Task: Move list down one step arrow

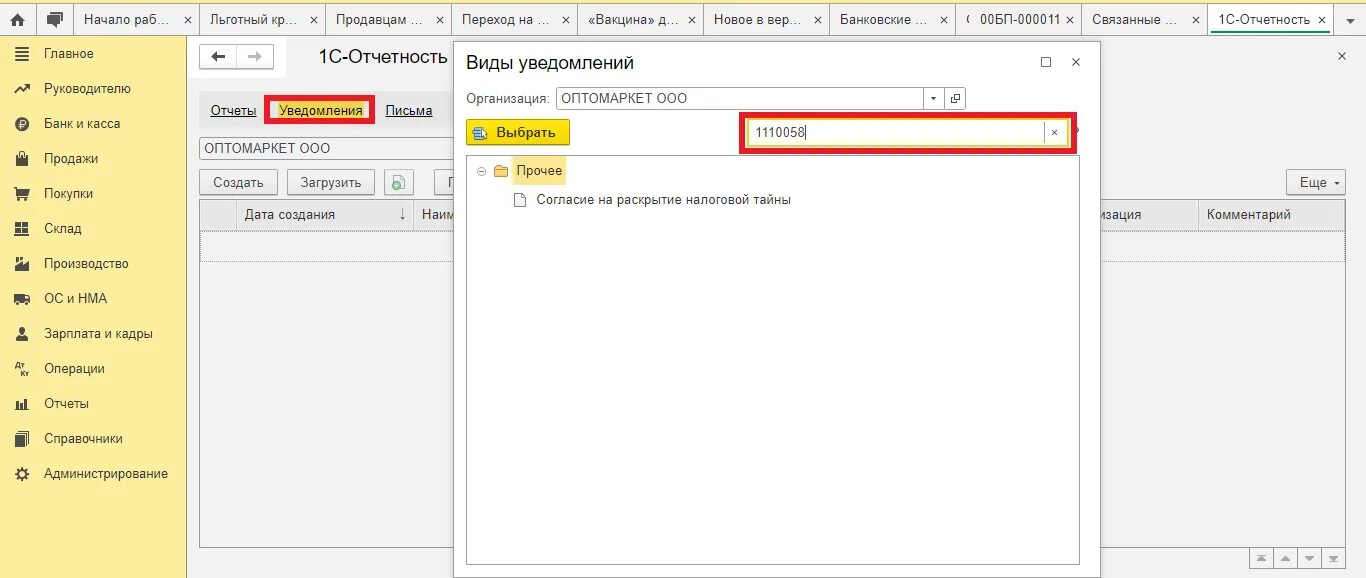Action: (x=1310, y=558)
